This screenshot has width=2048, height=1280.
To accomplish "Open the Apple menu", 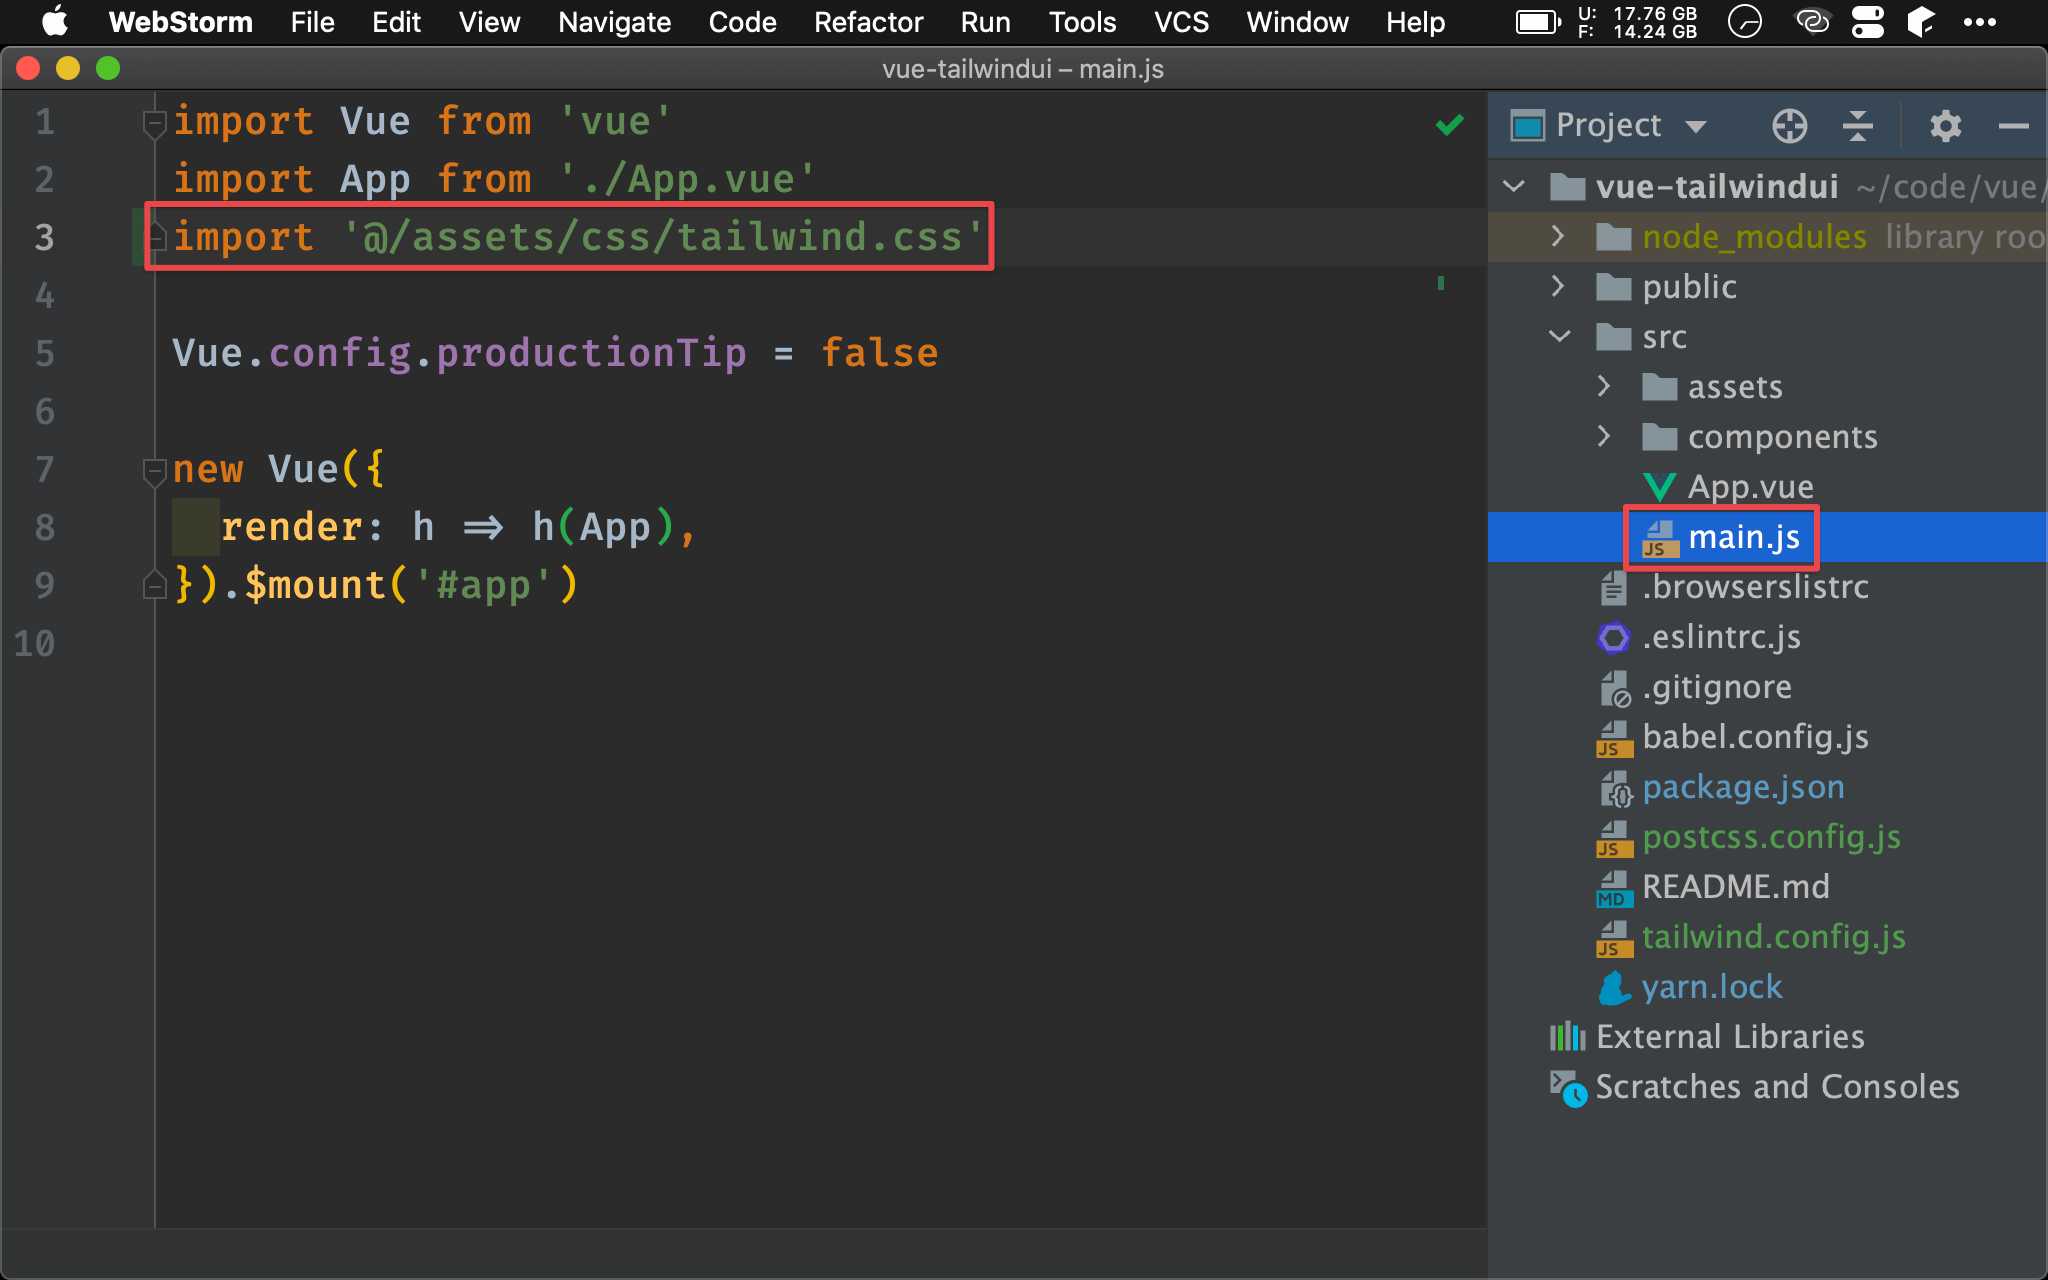I will pos(55,21).
